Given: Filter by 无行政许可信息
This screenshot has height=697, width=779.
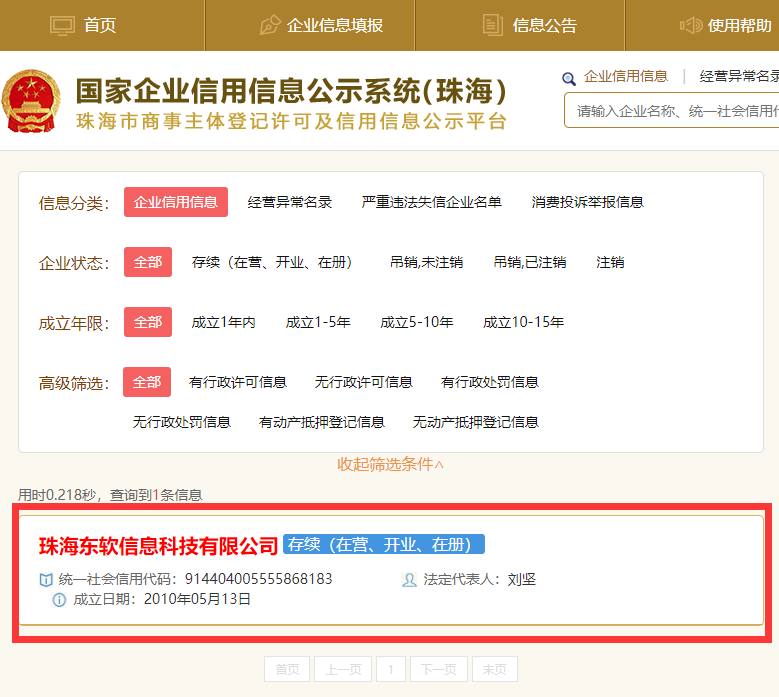Looking at the screenshot, I should tap(364, 382).
